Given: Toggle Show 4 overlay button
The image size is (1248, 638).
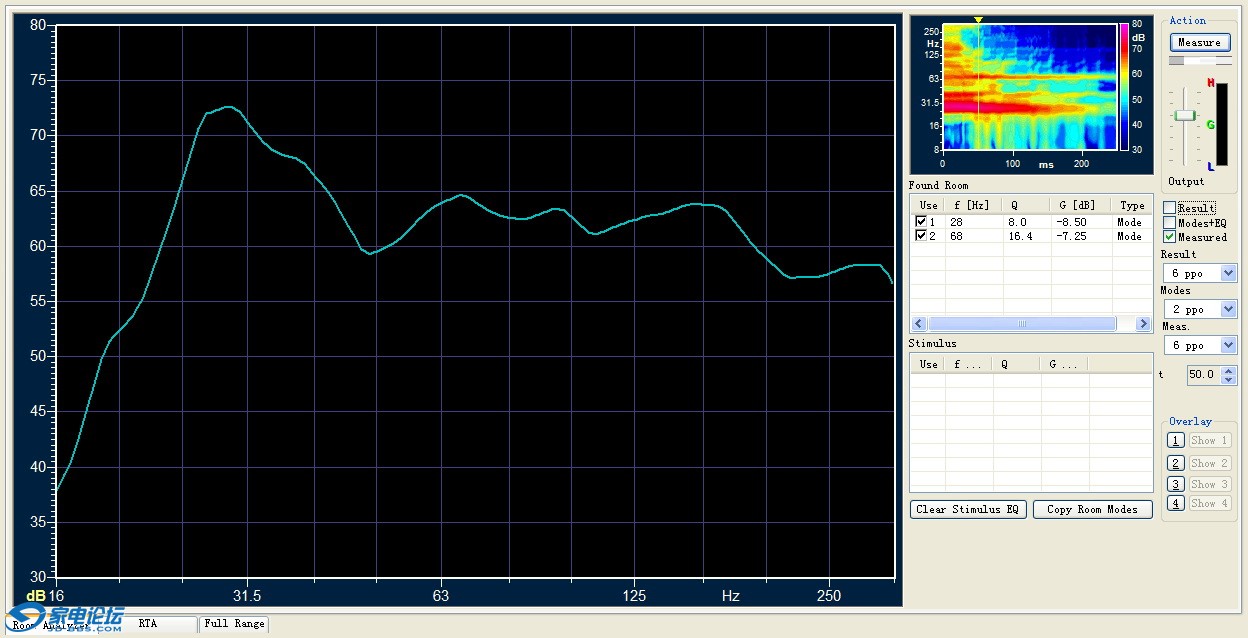Looking at the screenshot, I should 1209,503.
